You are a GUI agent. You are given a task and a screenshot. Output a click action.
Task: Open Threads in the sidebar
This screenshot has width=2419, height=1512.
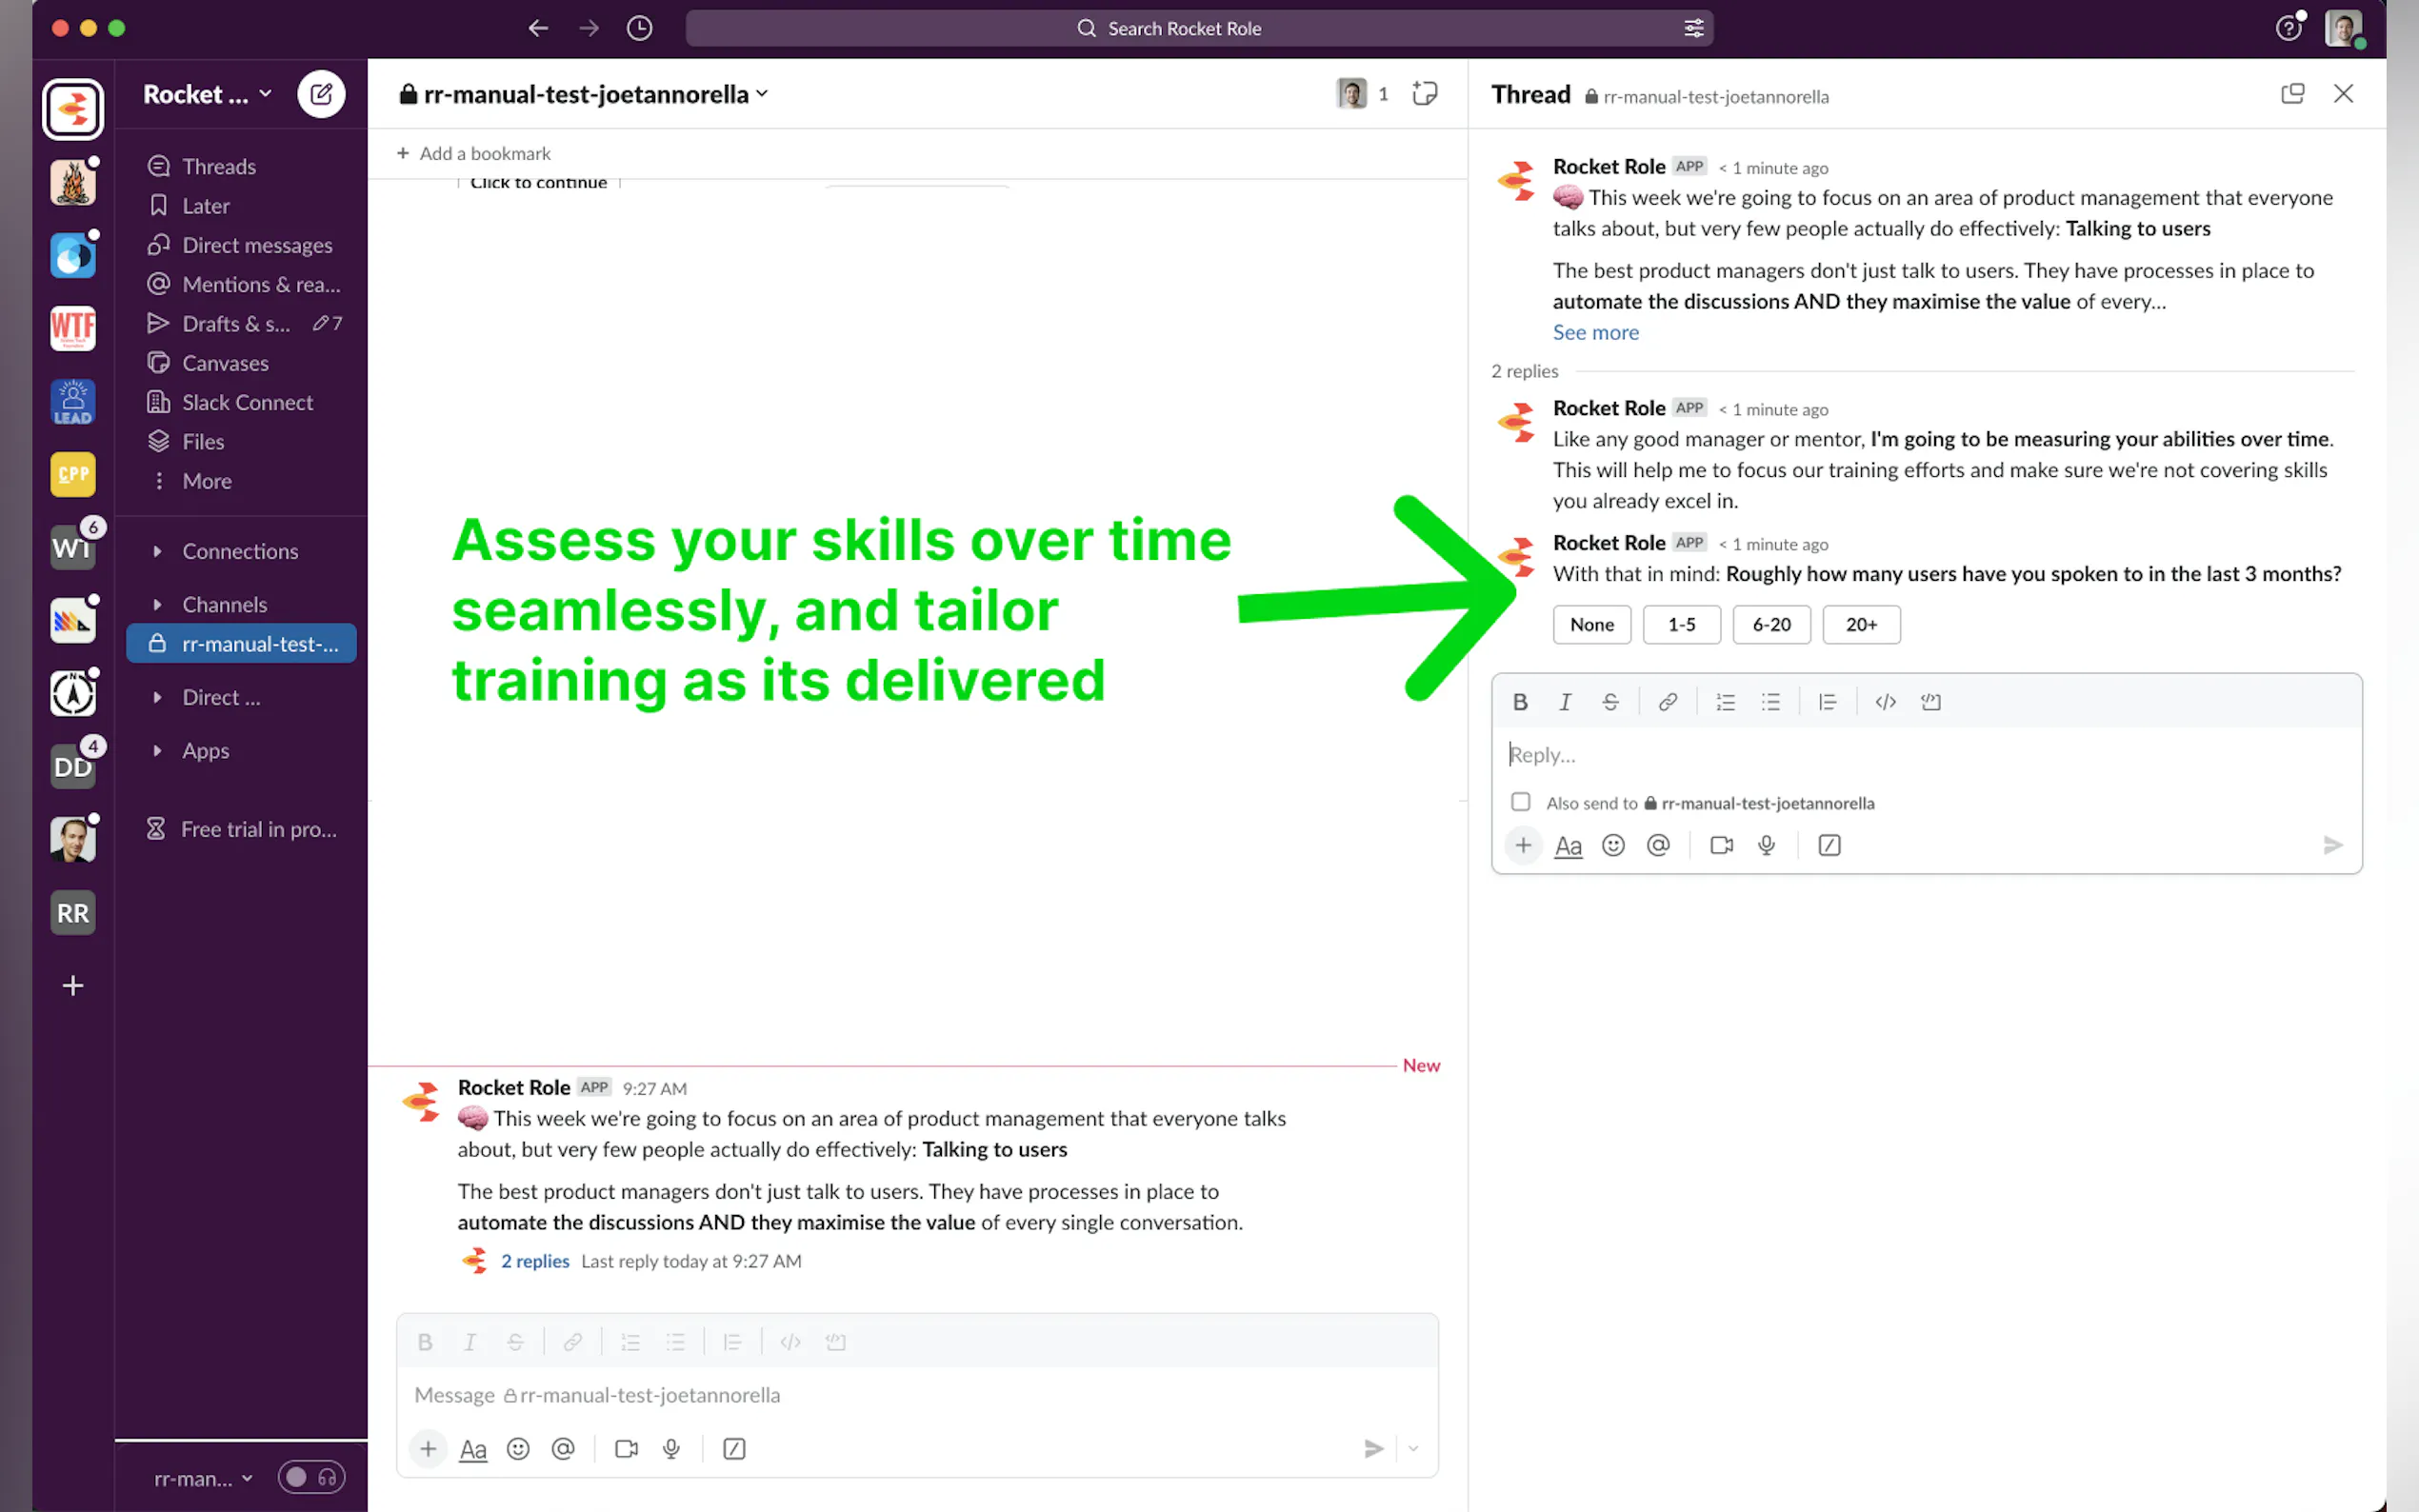coord(219,166)
